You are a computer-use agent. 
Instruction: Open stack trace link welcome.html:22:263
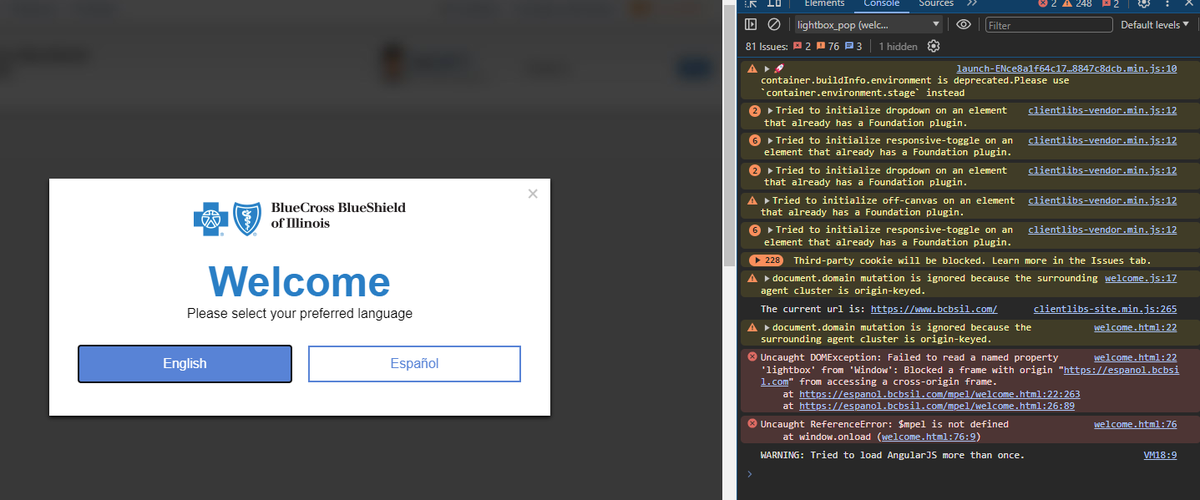[x=939, y=394]
